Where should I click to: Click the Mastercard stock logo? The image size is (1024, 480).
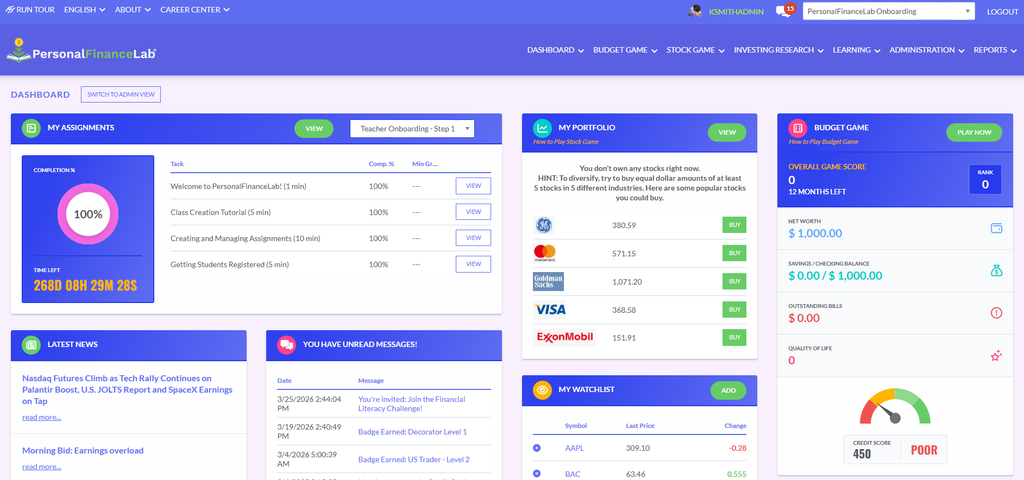544,253
